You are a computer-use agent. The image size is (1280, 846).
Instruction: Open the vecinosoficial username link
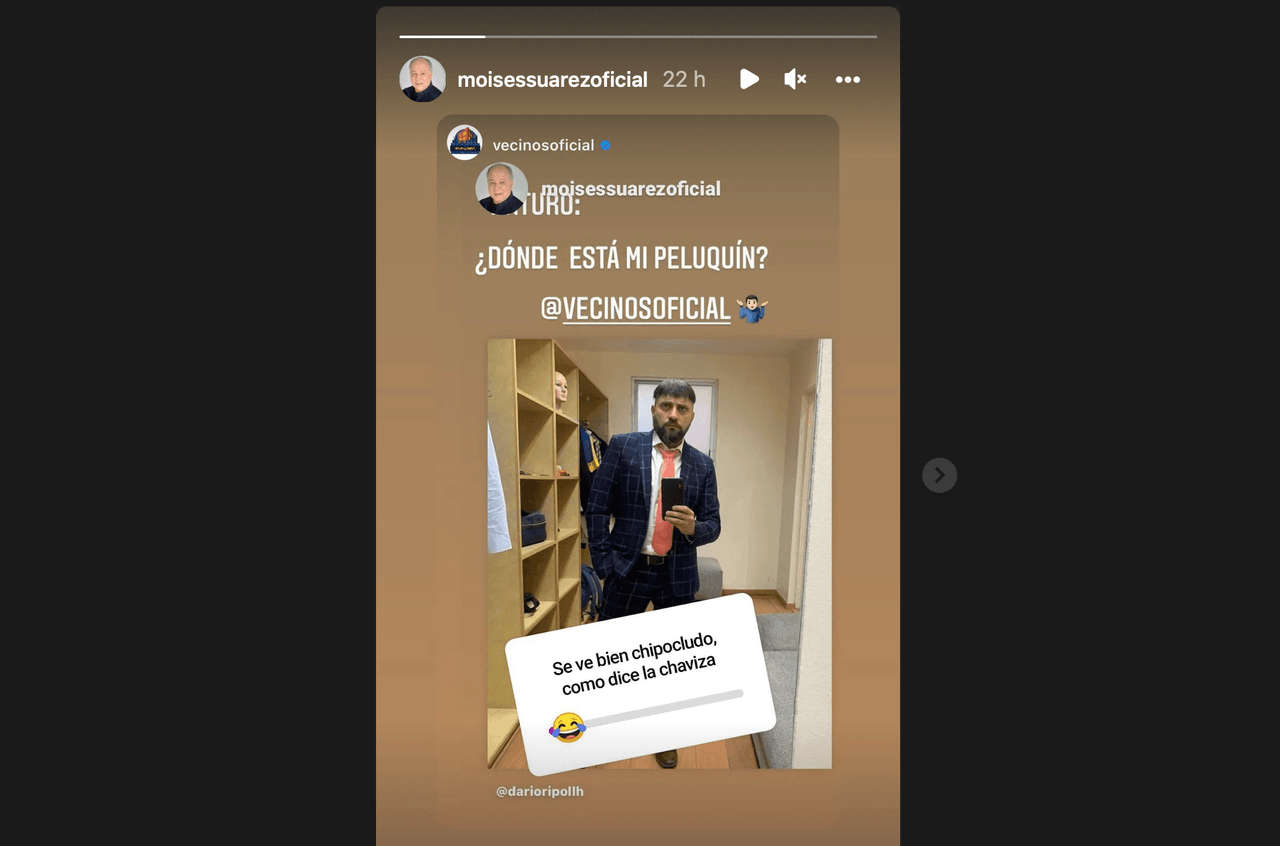point(543,145)
